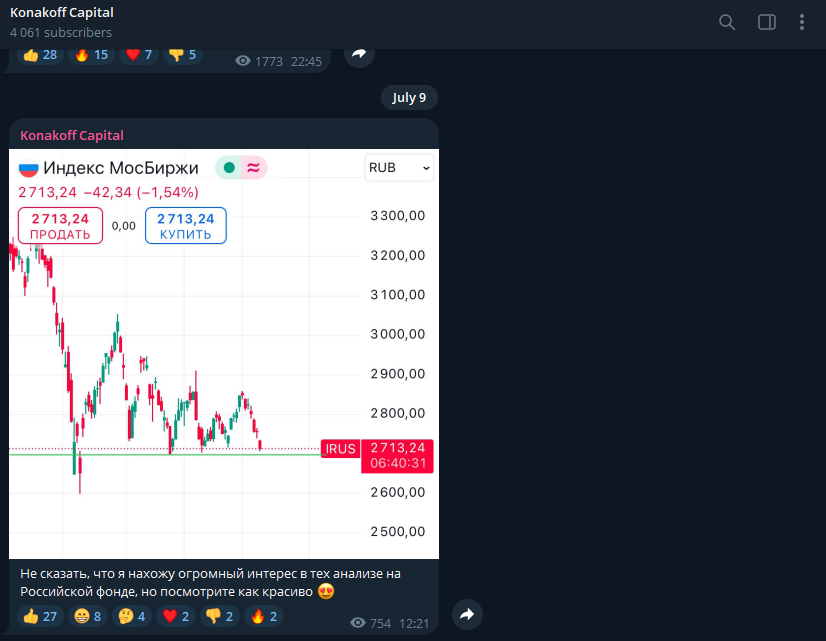Image resolution: width=826 pixels, height=641 pixels.
Task: Click the Konakoff Capital post author name
Action: click(x=72, y=135)
